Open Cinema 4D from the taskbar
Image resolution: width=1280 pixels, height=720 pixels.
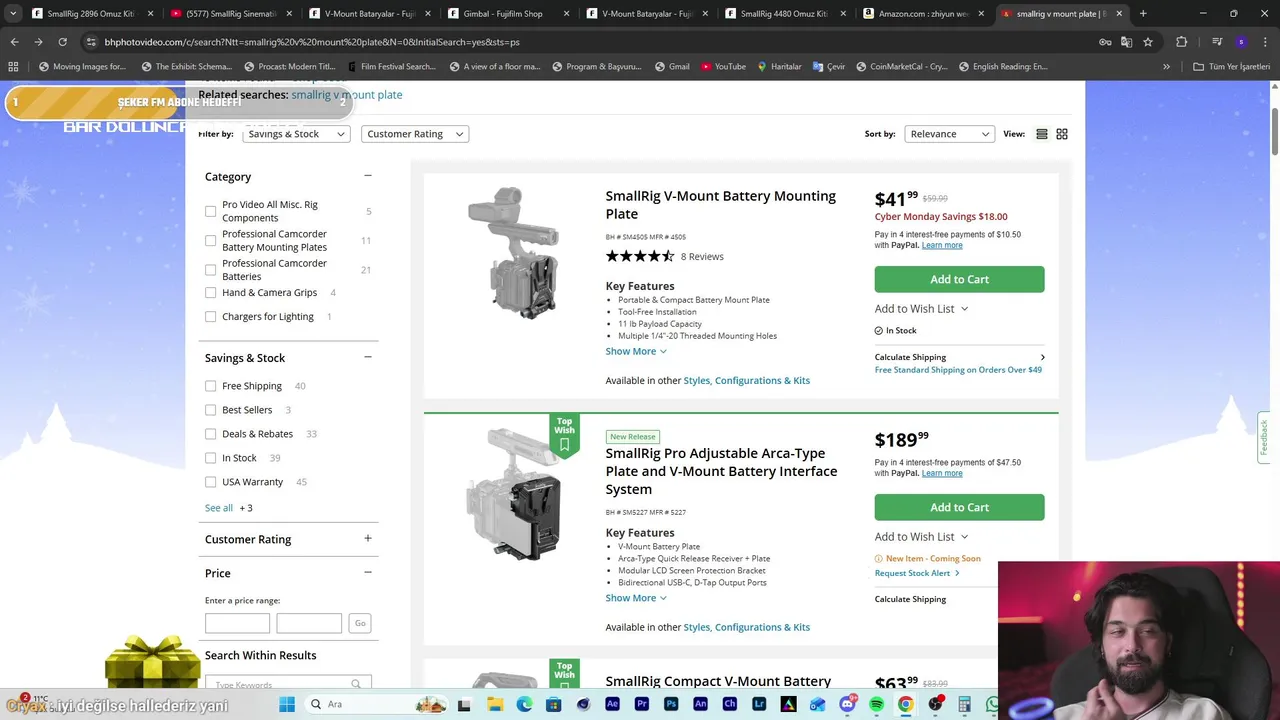pyautogui.click(x=583, y=704)
